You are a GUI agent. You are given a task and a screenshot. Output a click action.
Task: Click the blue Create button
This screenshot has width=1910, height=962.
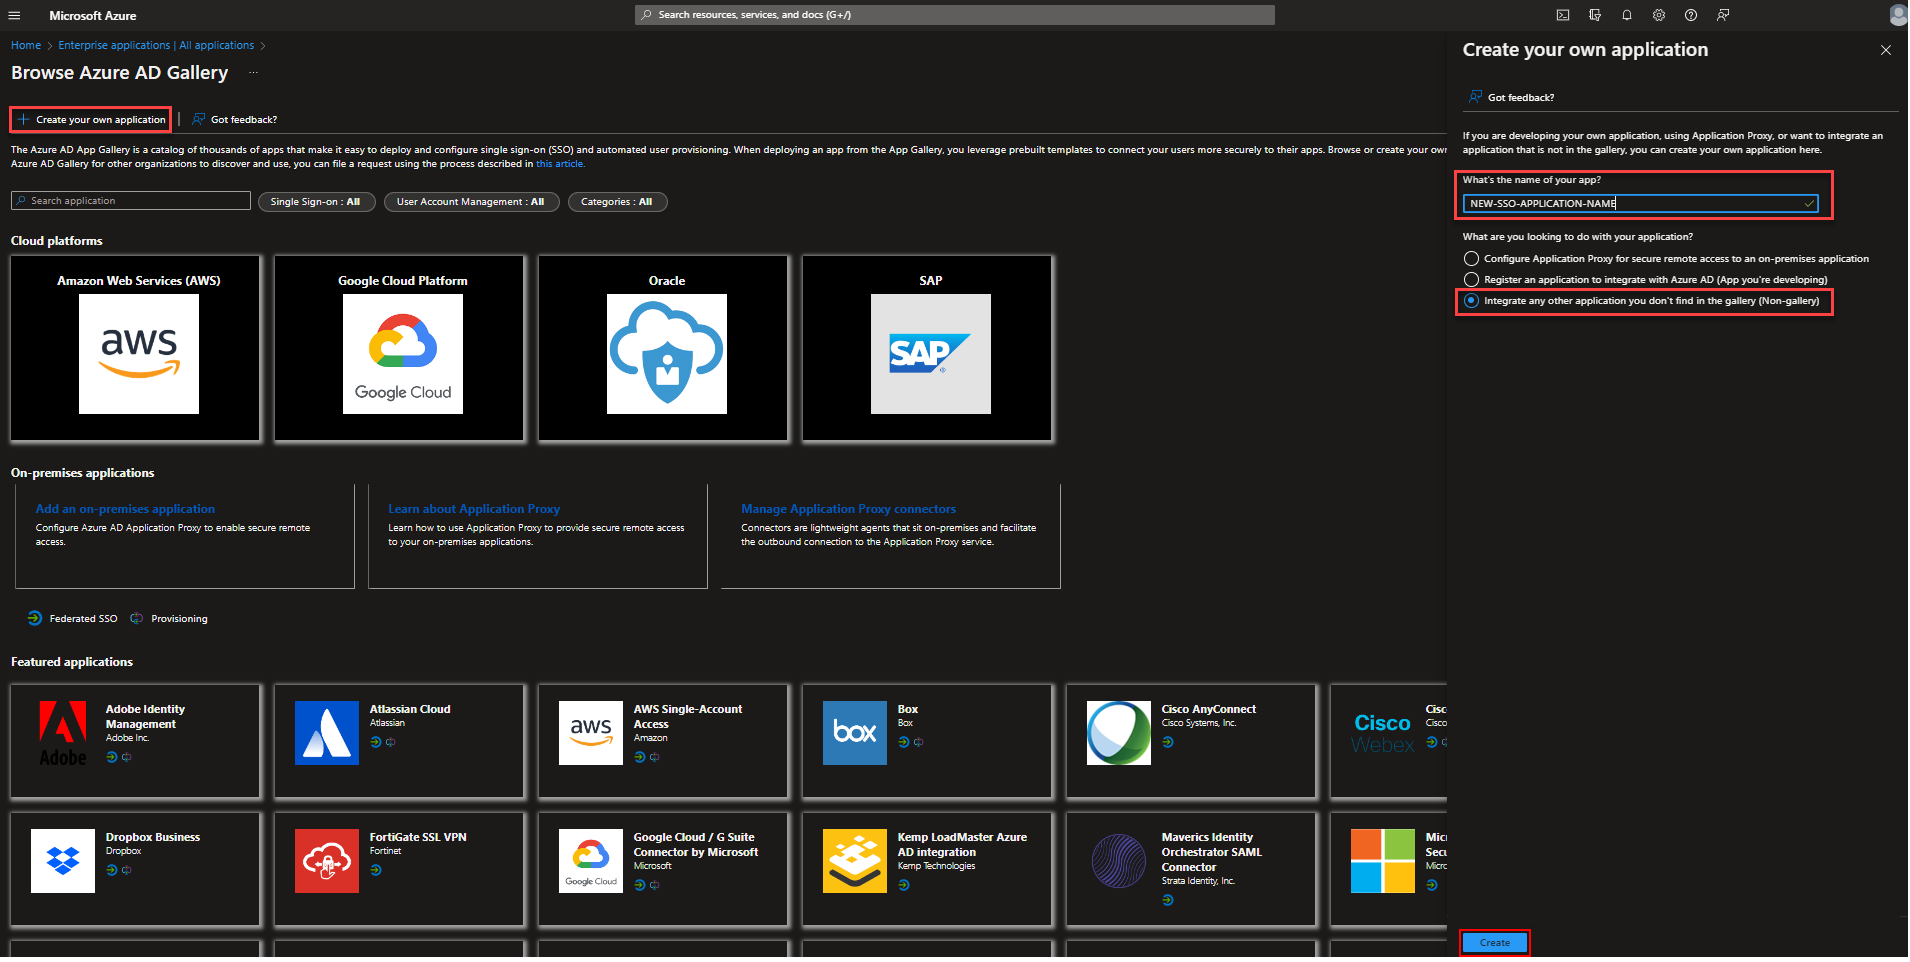click(x=1495, y=942)
